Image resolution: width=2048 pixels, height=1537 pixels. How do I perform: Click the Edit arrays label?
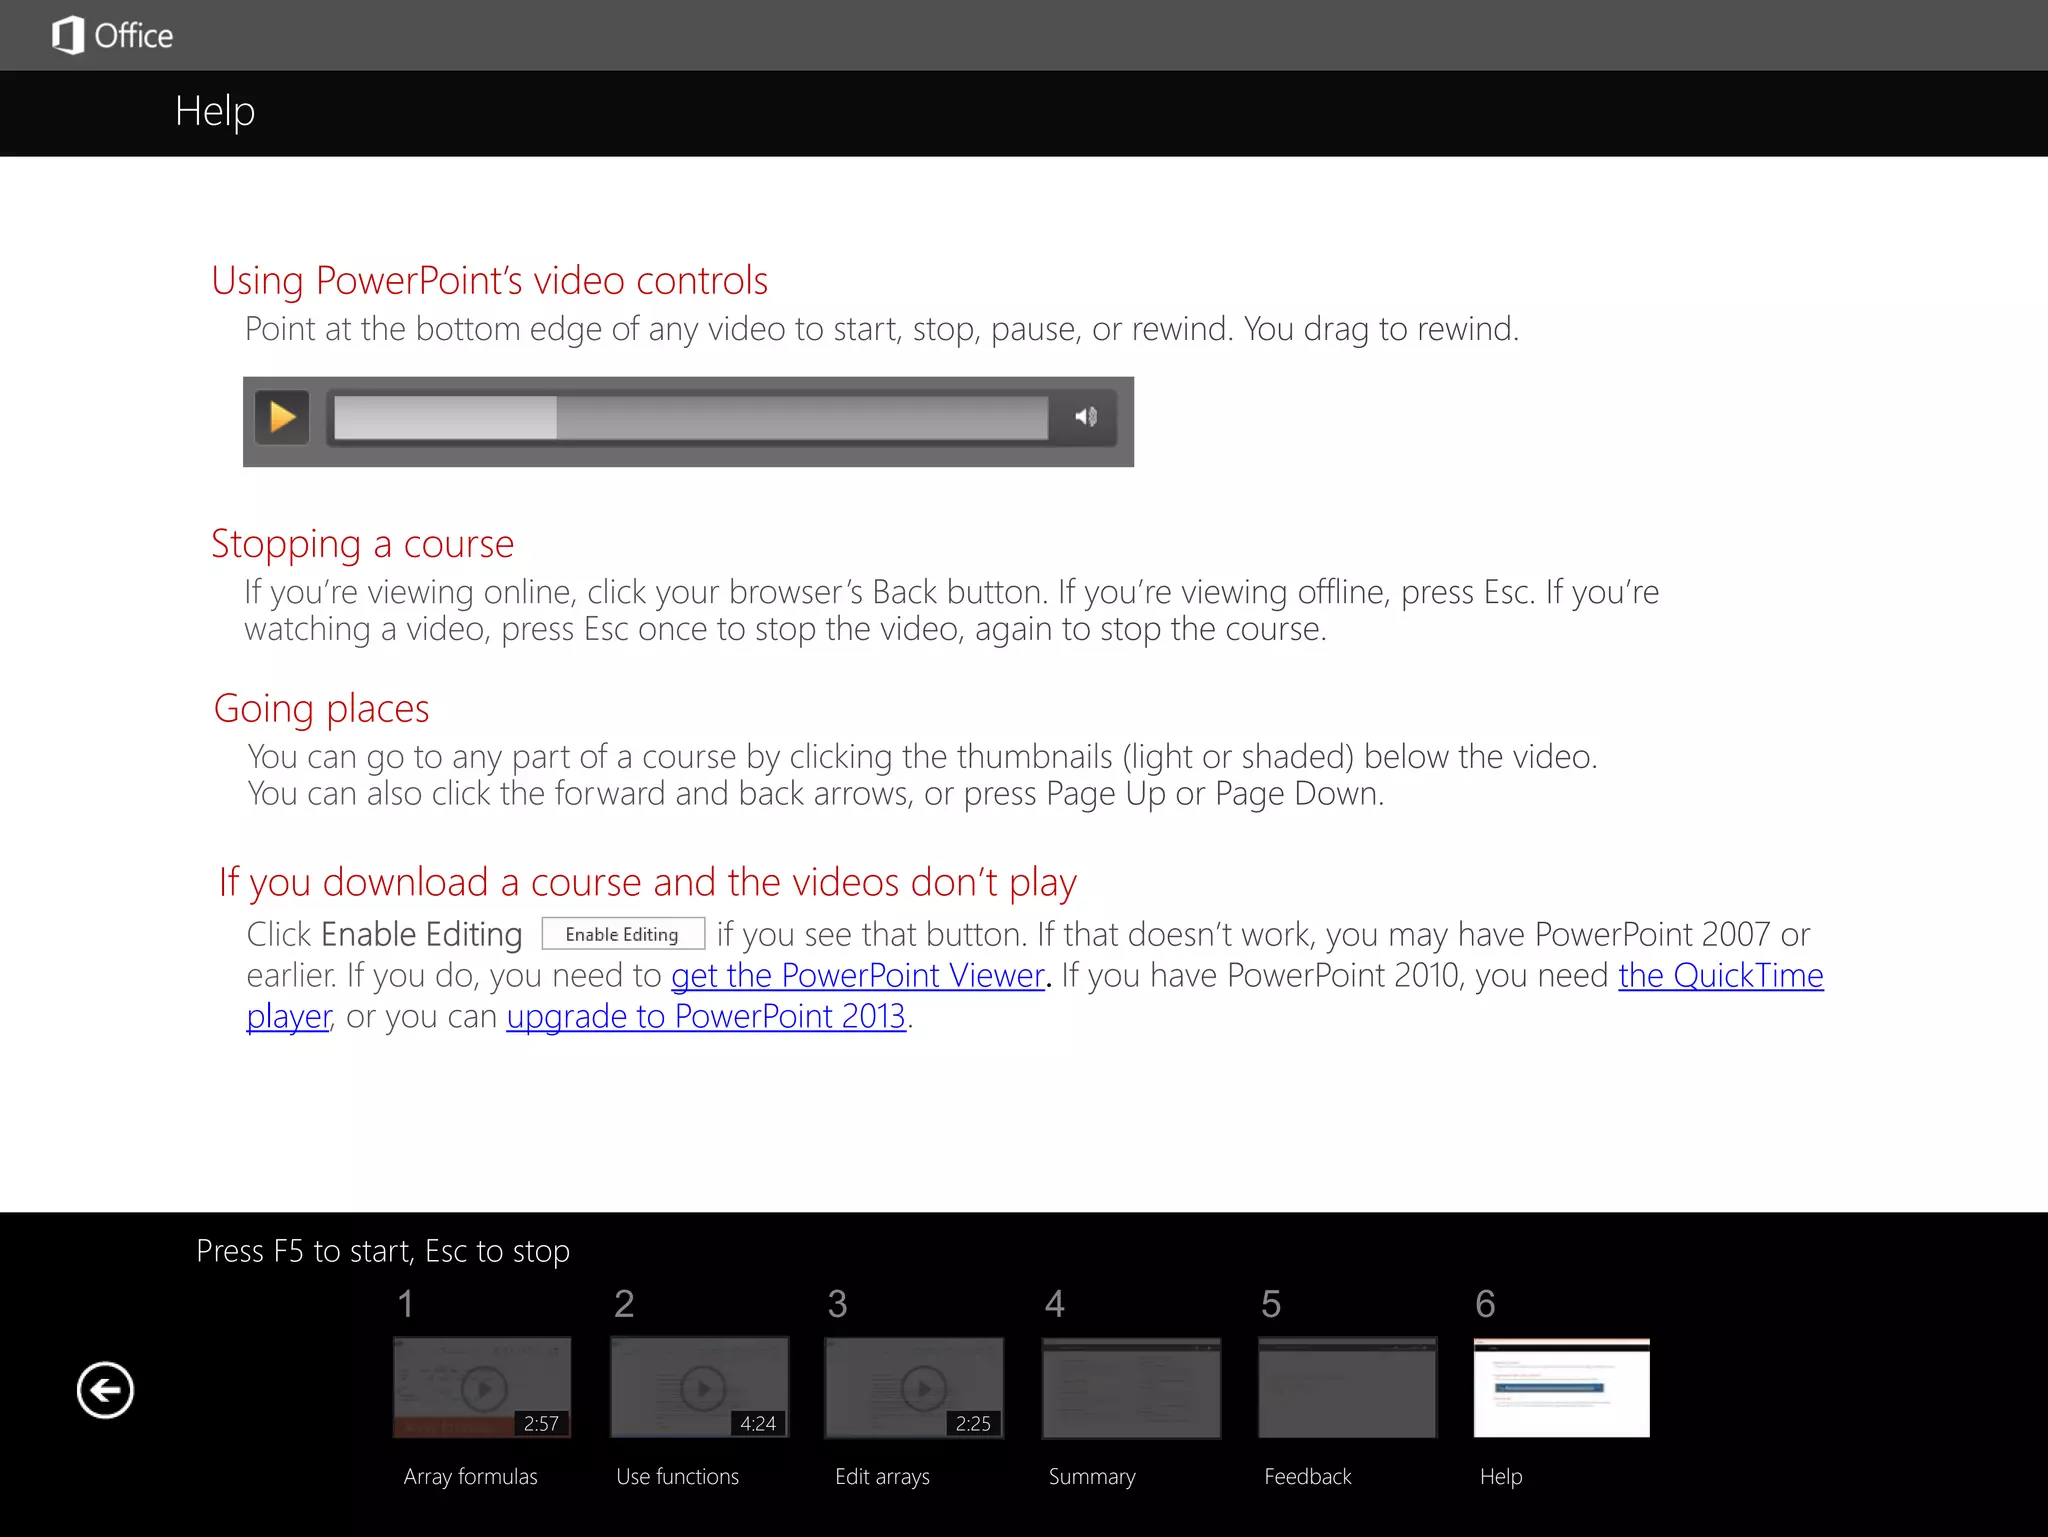[x=882, y=1477]
